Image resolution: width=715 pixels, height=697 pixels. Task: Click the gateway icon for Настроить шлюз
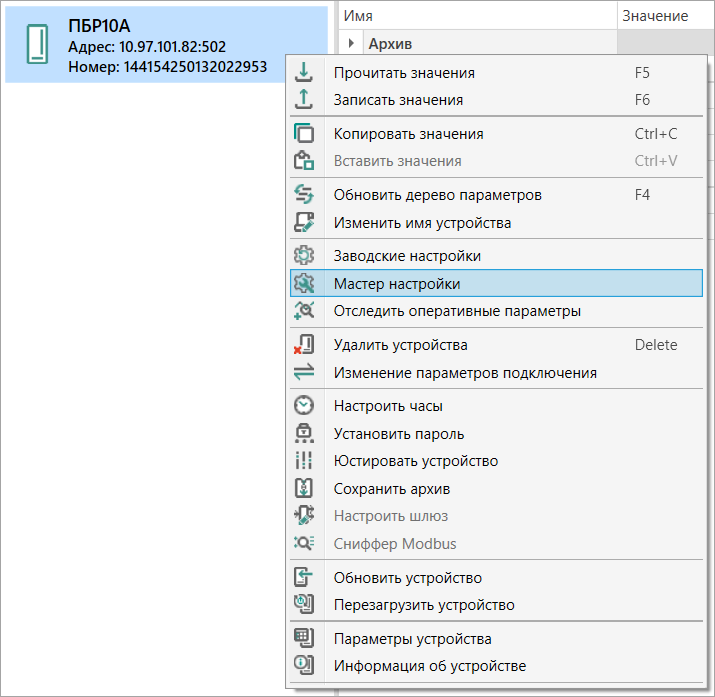(304, 515)
